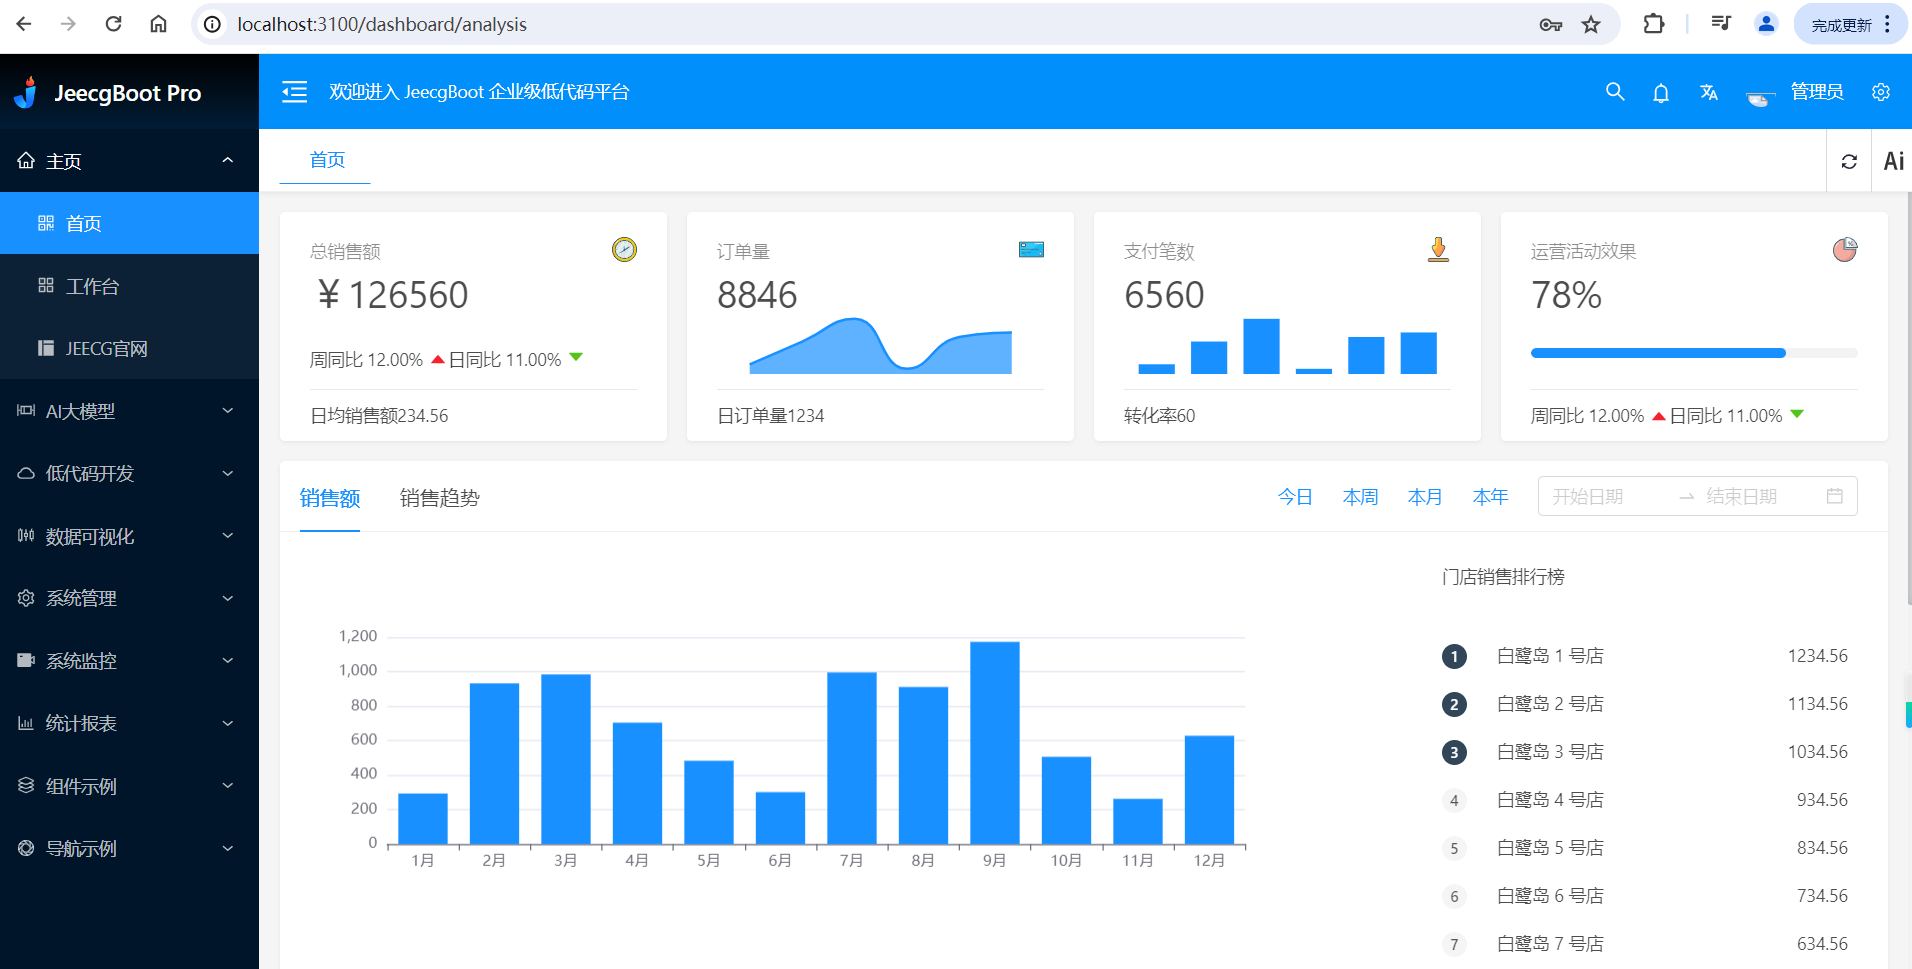Image resolution: width=1912 pixels, height=969 pixels.
Task: Click the 运营活动效果 progress bar
Action: (1694, 353)
